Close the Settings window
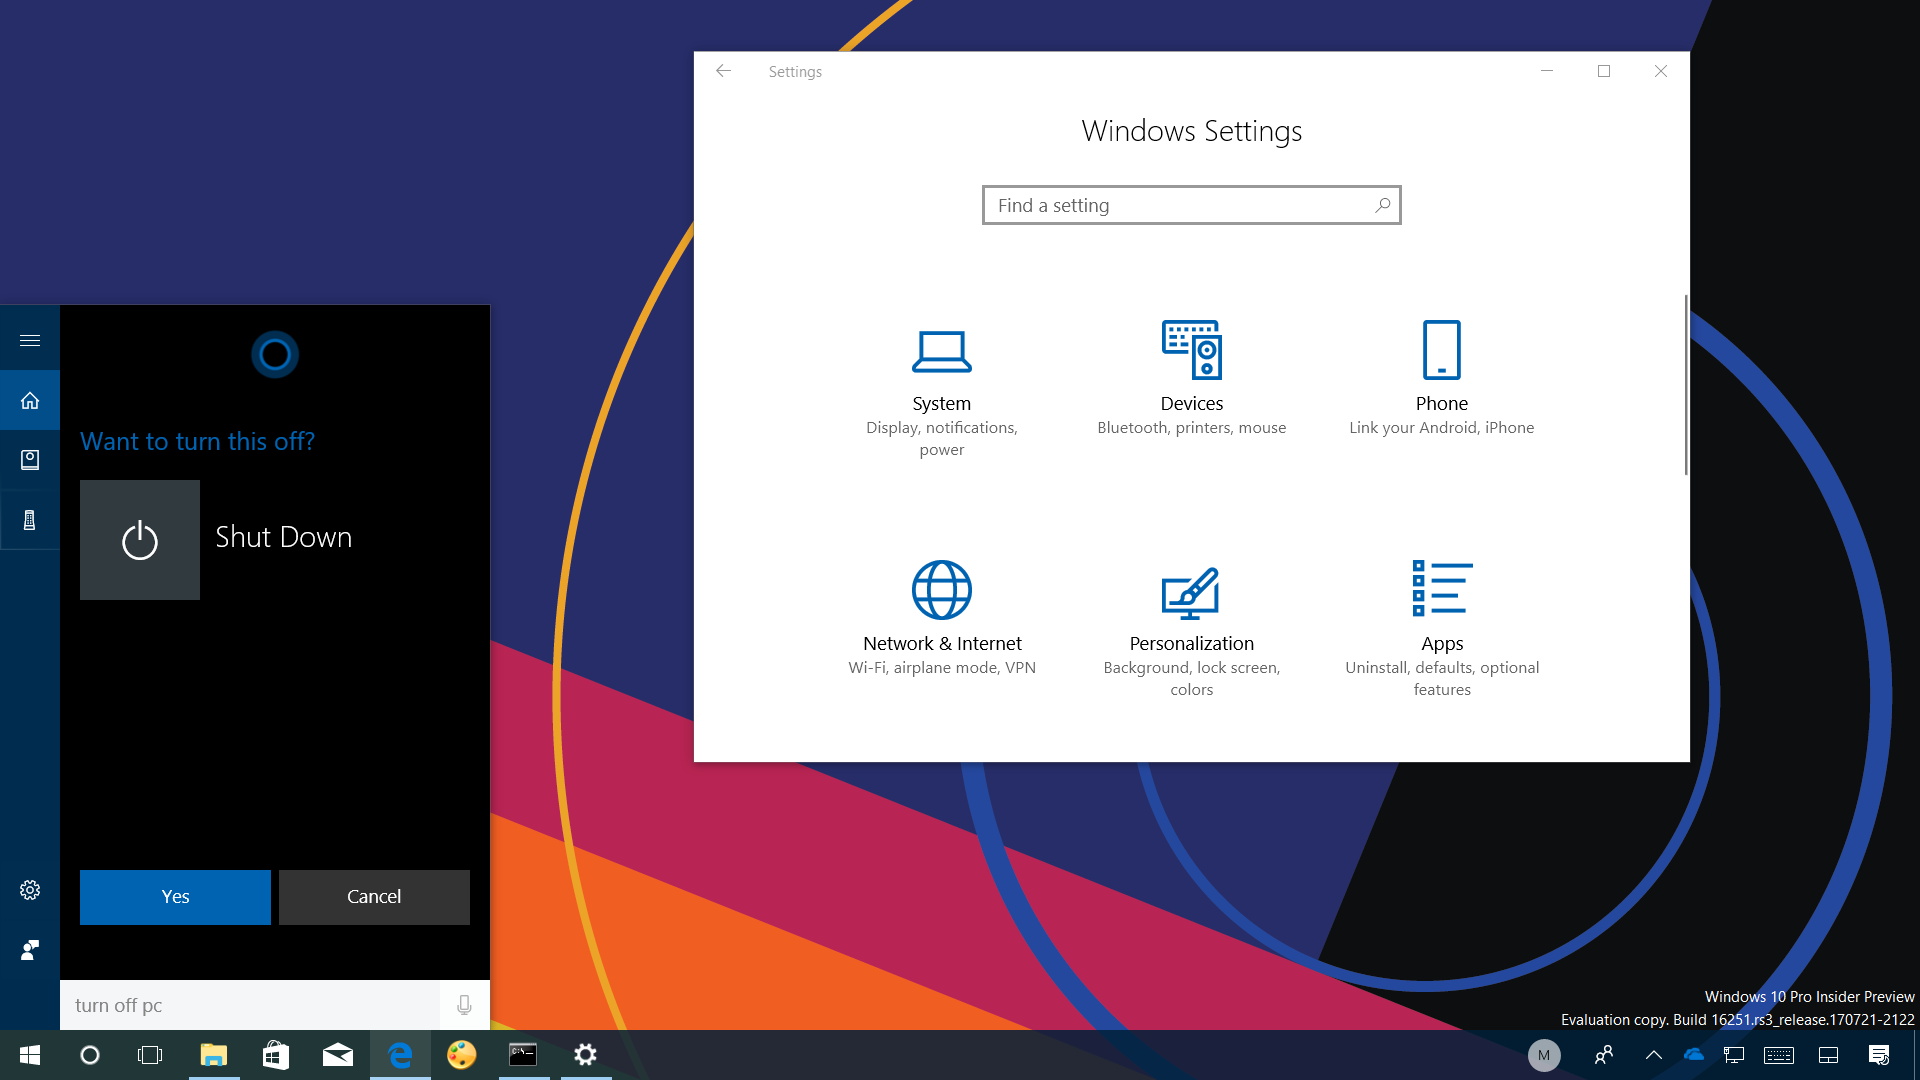This screenshot has width=1920, height=1080. [x=1661, y=71]
